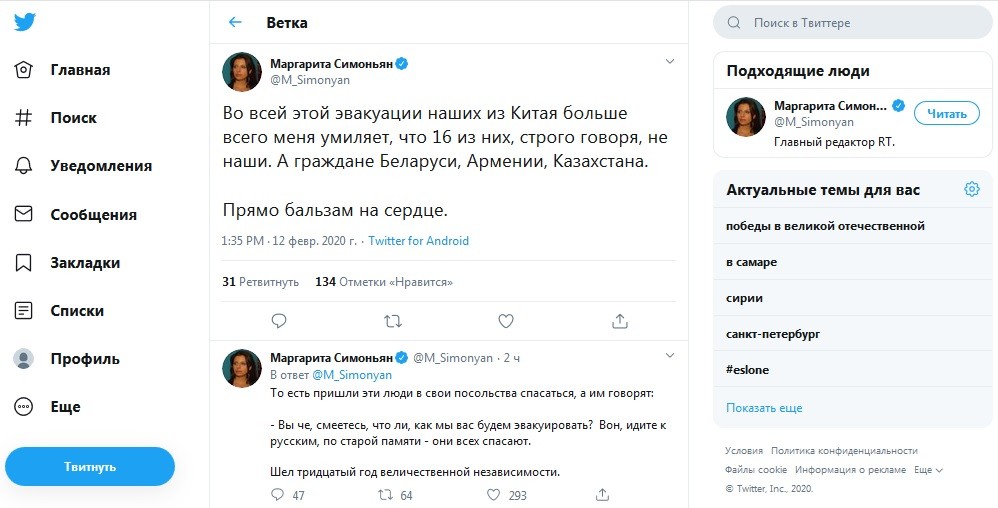Expand main tweet options chevron
Screen dimensions: 998x508
point(671,61)
